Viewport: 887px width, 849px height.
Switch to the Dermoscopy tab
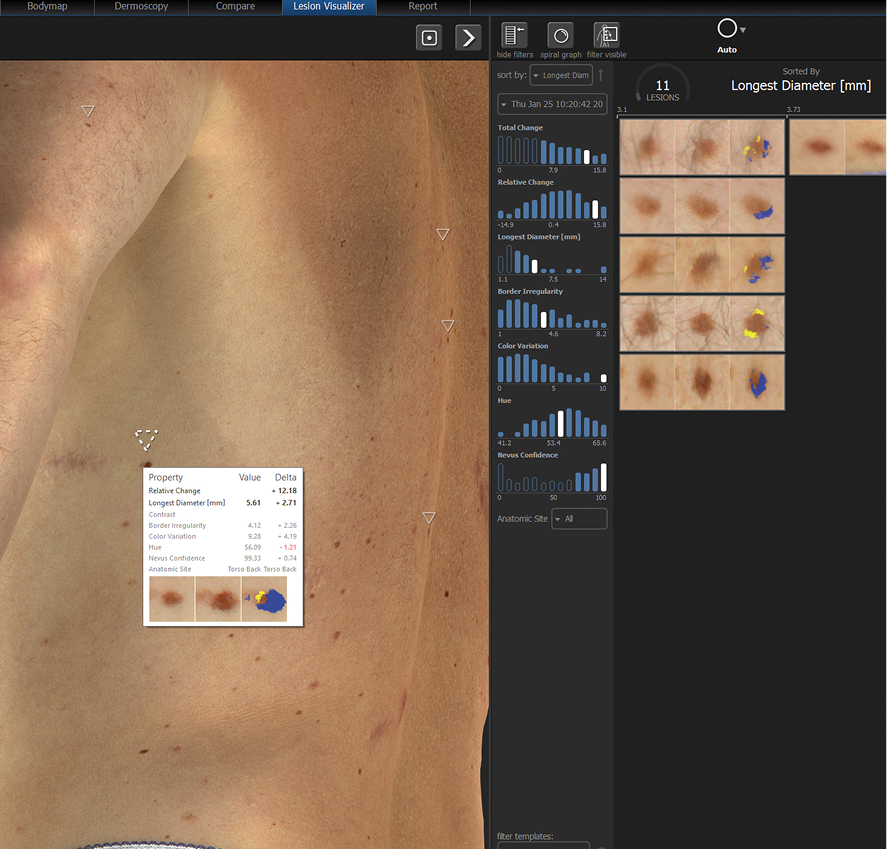point(141,7)
